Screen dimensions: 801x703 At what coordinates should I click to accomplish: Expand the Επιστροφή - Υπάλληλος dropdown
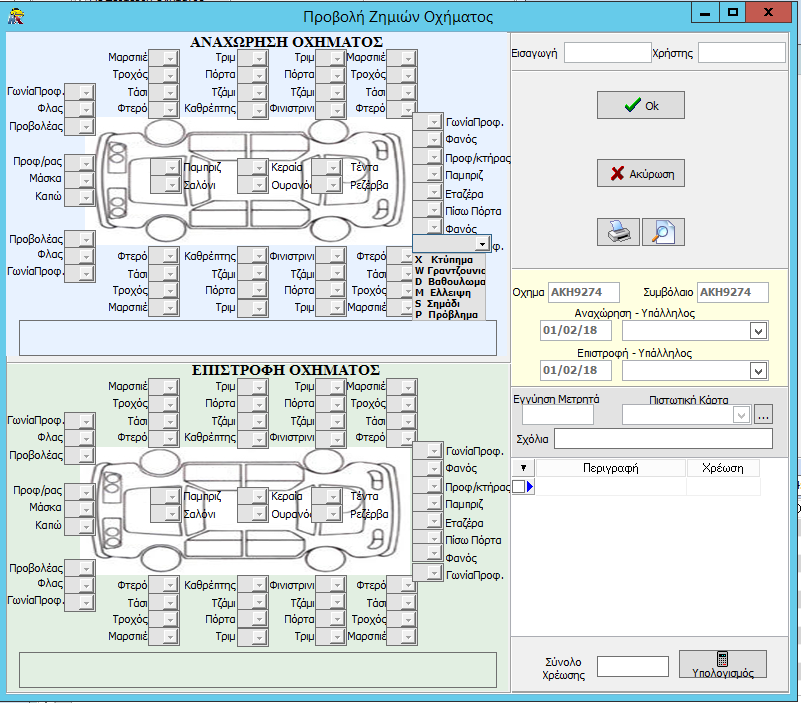tap(758, 371)
